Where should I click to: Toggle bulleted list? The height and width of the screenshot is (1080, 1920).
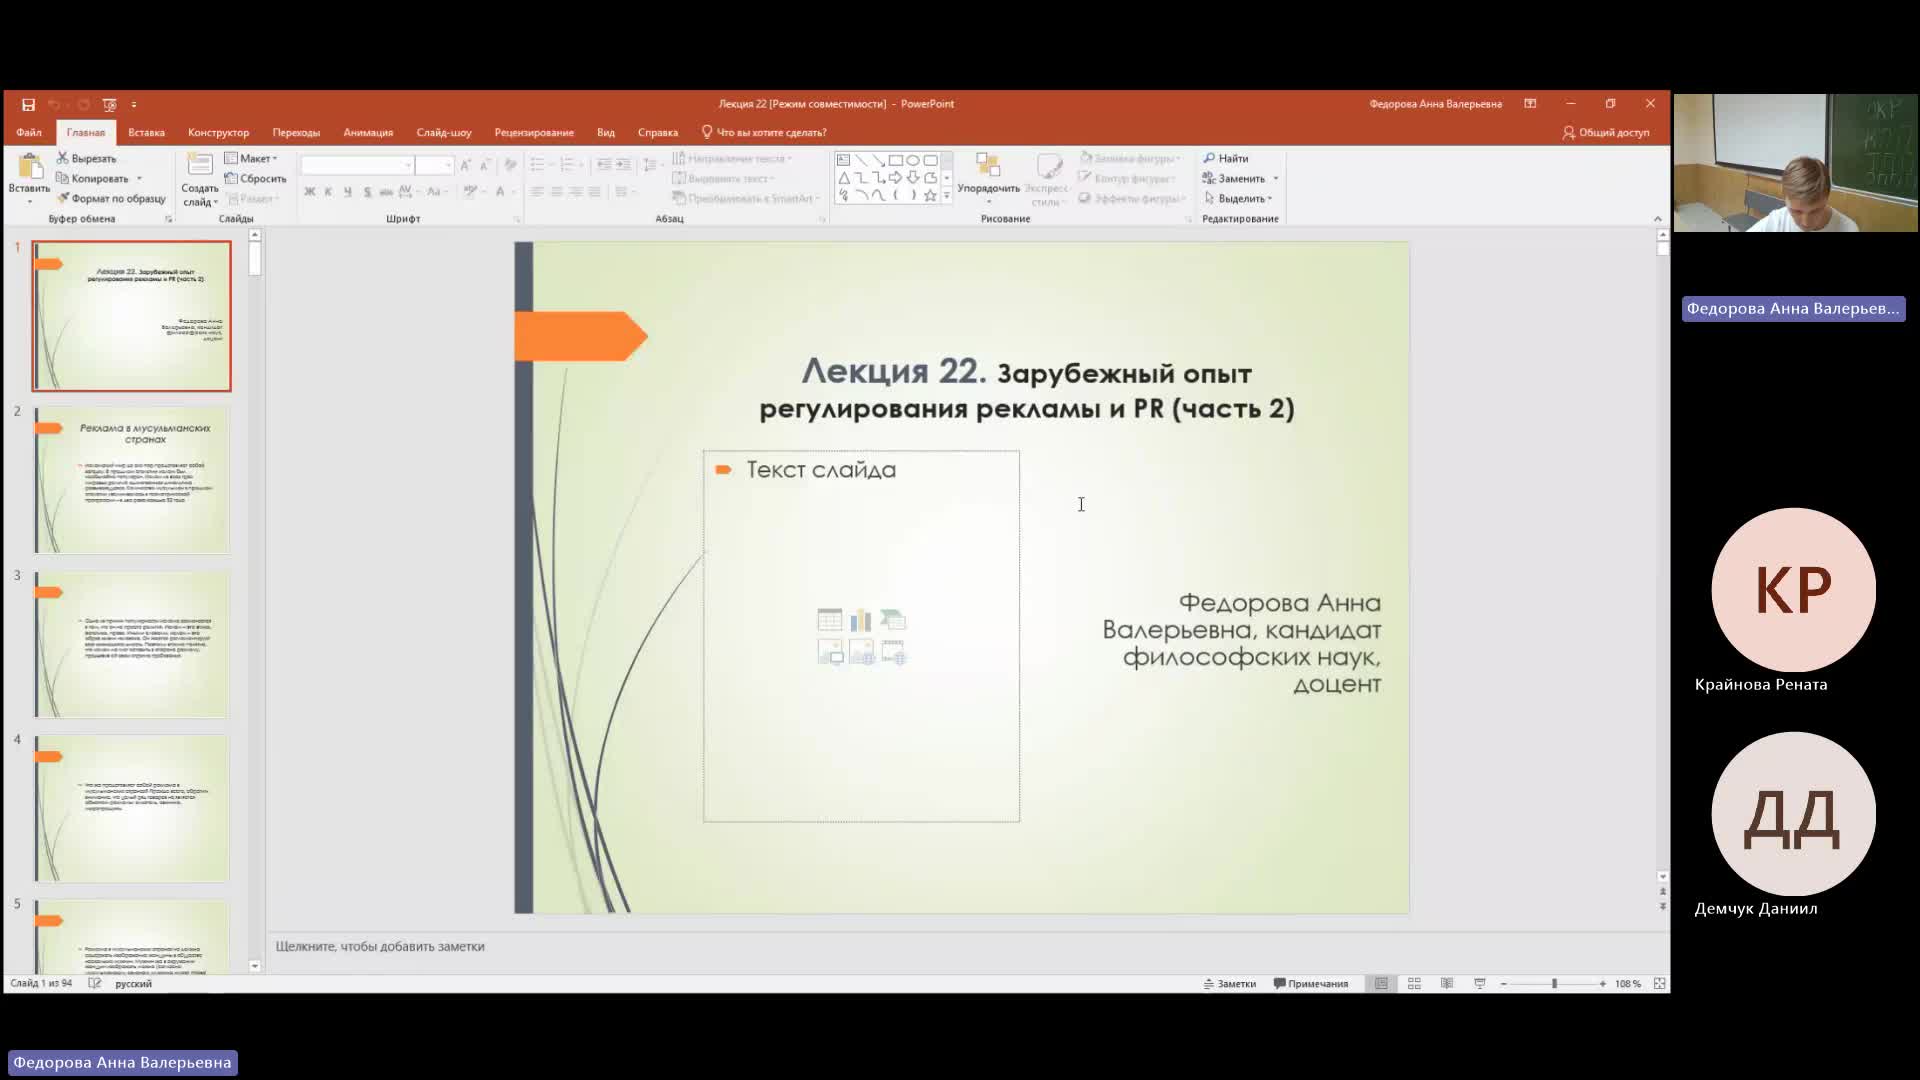pos(538,164)
